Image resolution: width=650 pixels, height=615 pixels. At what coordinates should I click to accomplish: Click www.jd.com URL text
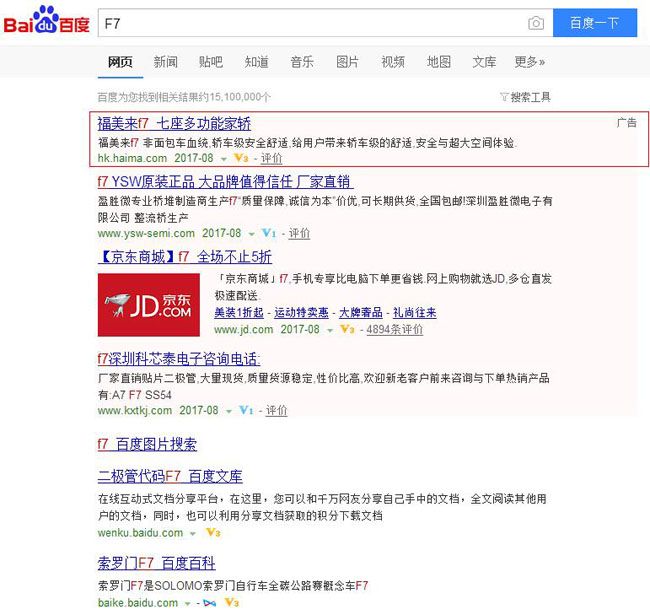tap(244, 329)
